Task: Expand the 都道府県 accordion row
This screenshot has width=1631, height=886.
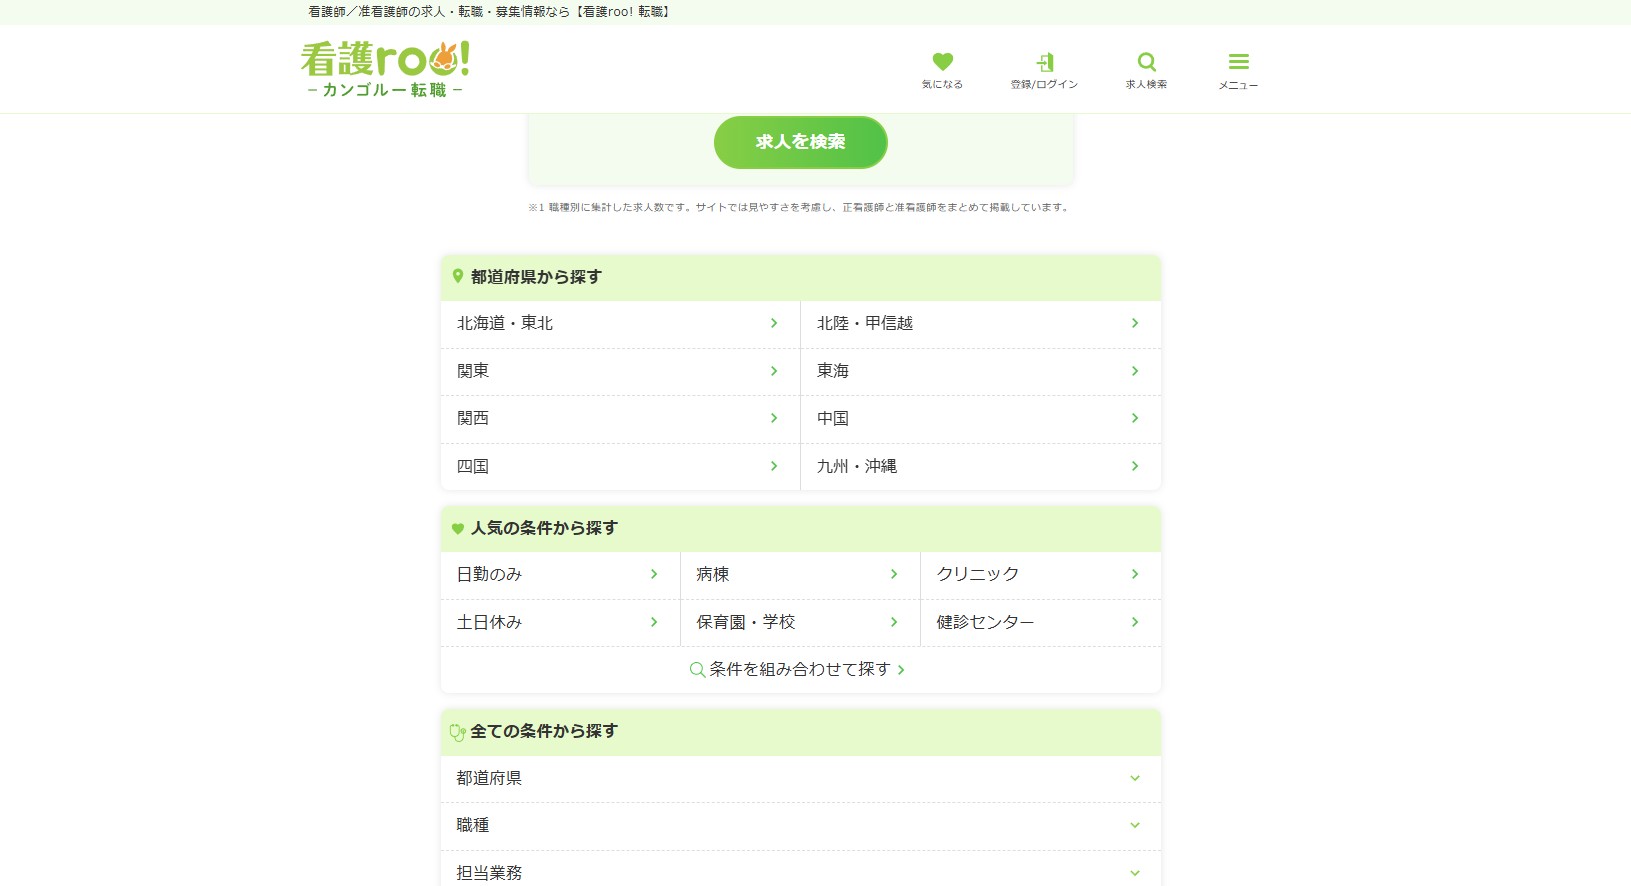Action: (x=800, y=778)
